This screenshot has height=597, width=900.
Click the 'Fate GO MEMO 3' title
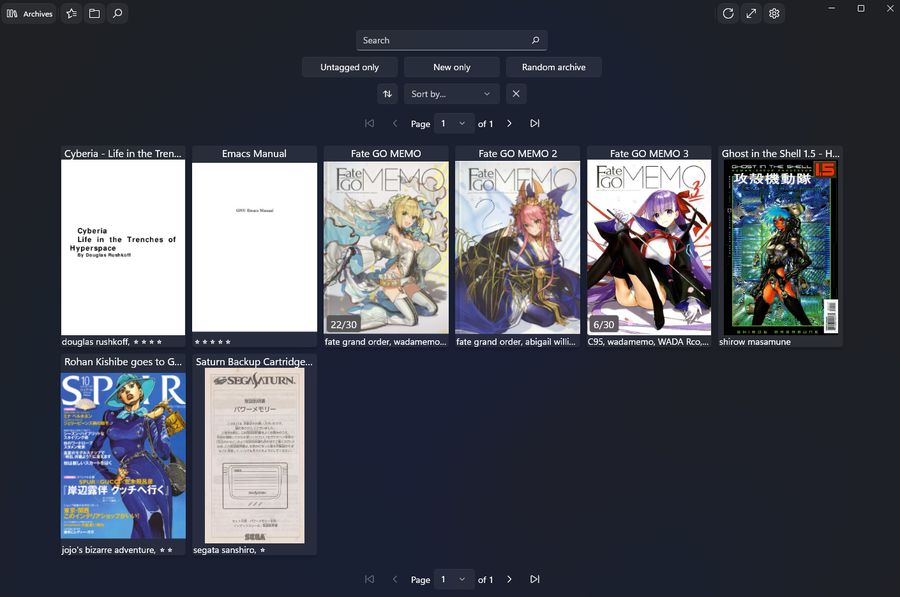click(649, 153)
